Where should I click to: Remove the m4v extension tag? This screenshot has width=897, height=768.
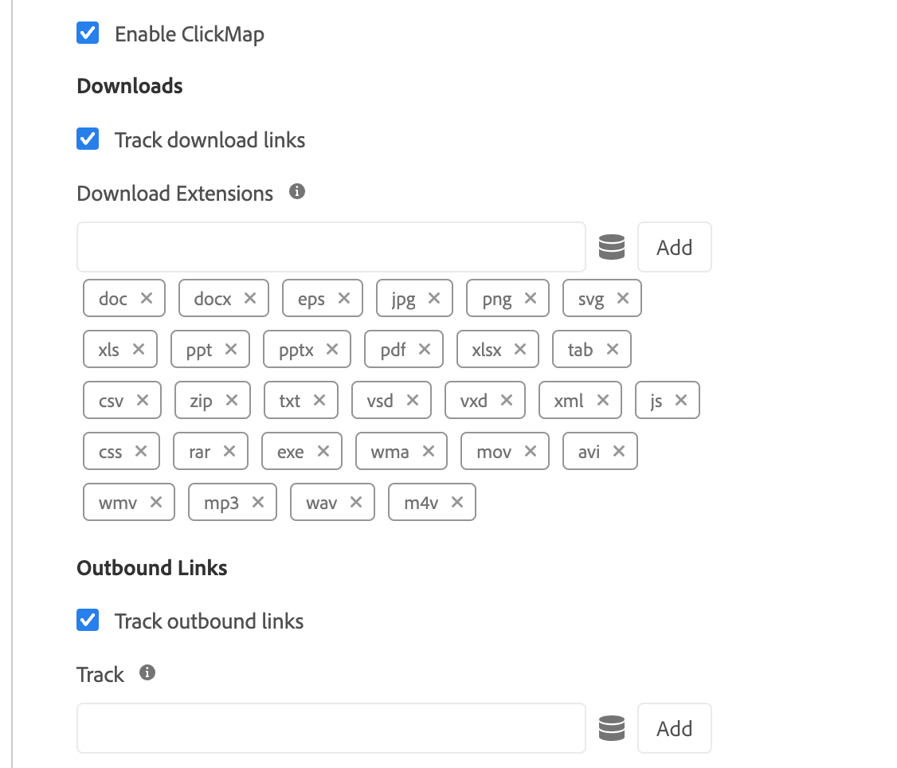click(x=457, y=502)
